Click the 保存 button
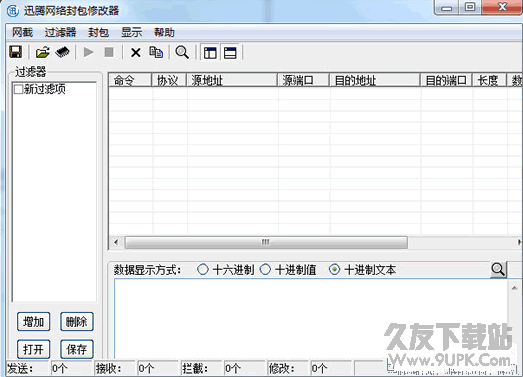 coord(77,349)
